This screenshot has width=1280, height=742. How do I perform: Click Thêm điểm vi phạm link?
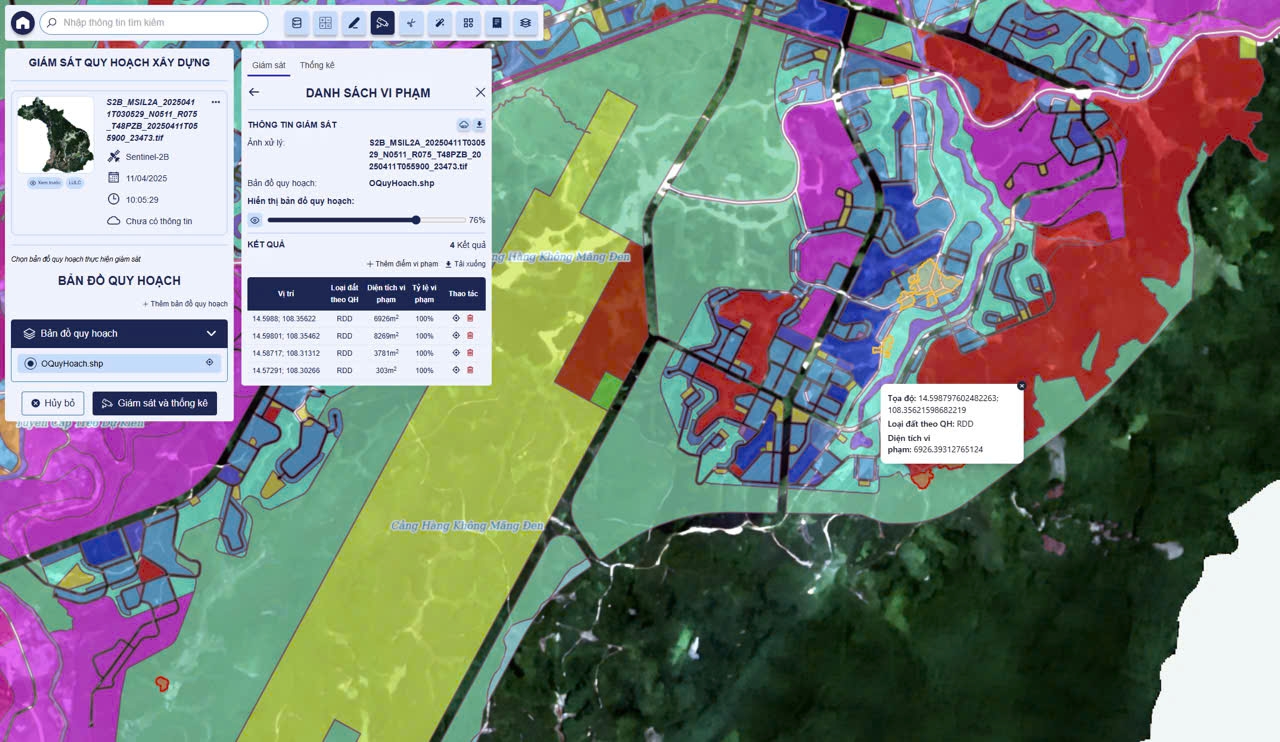coord(402,264)
